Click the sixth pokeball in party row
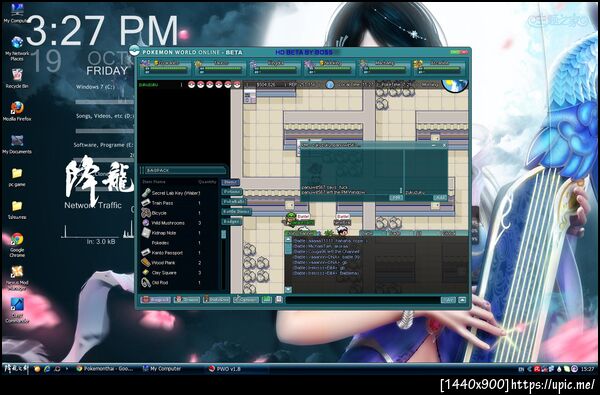The height and width of the screenshot is (395, 600). coord(237,84)
